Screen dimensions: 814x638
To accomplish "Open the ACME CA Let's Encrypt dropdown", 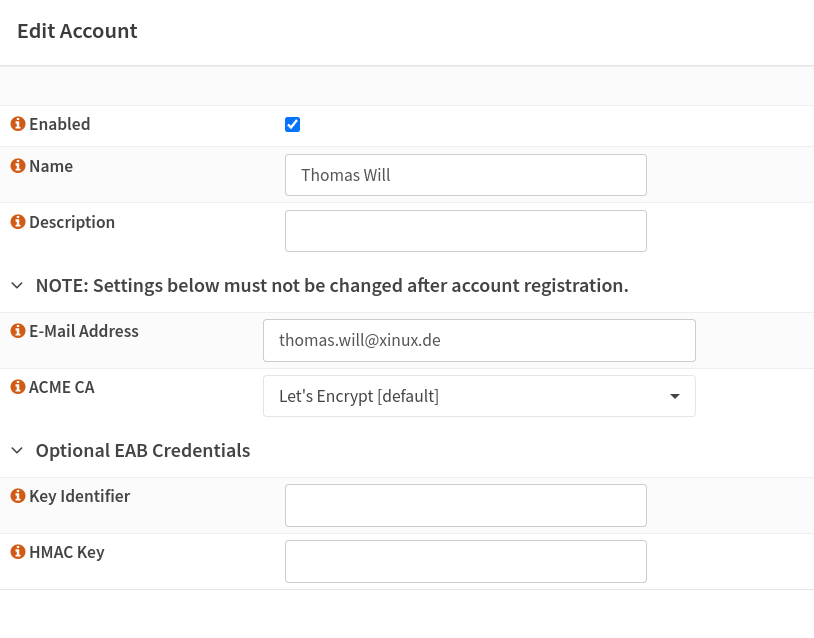I will 479,396.
